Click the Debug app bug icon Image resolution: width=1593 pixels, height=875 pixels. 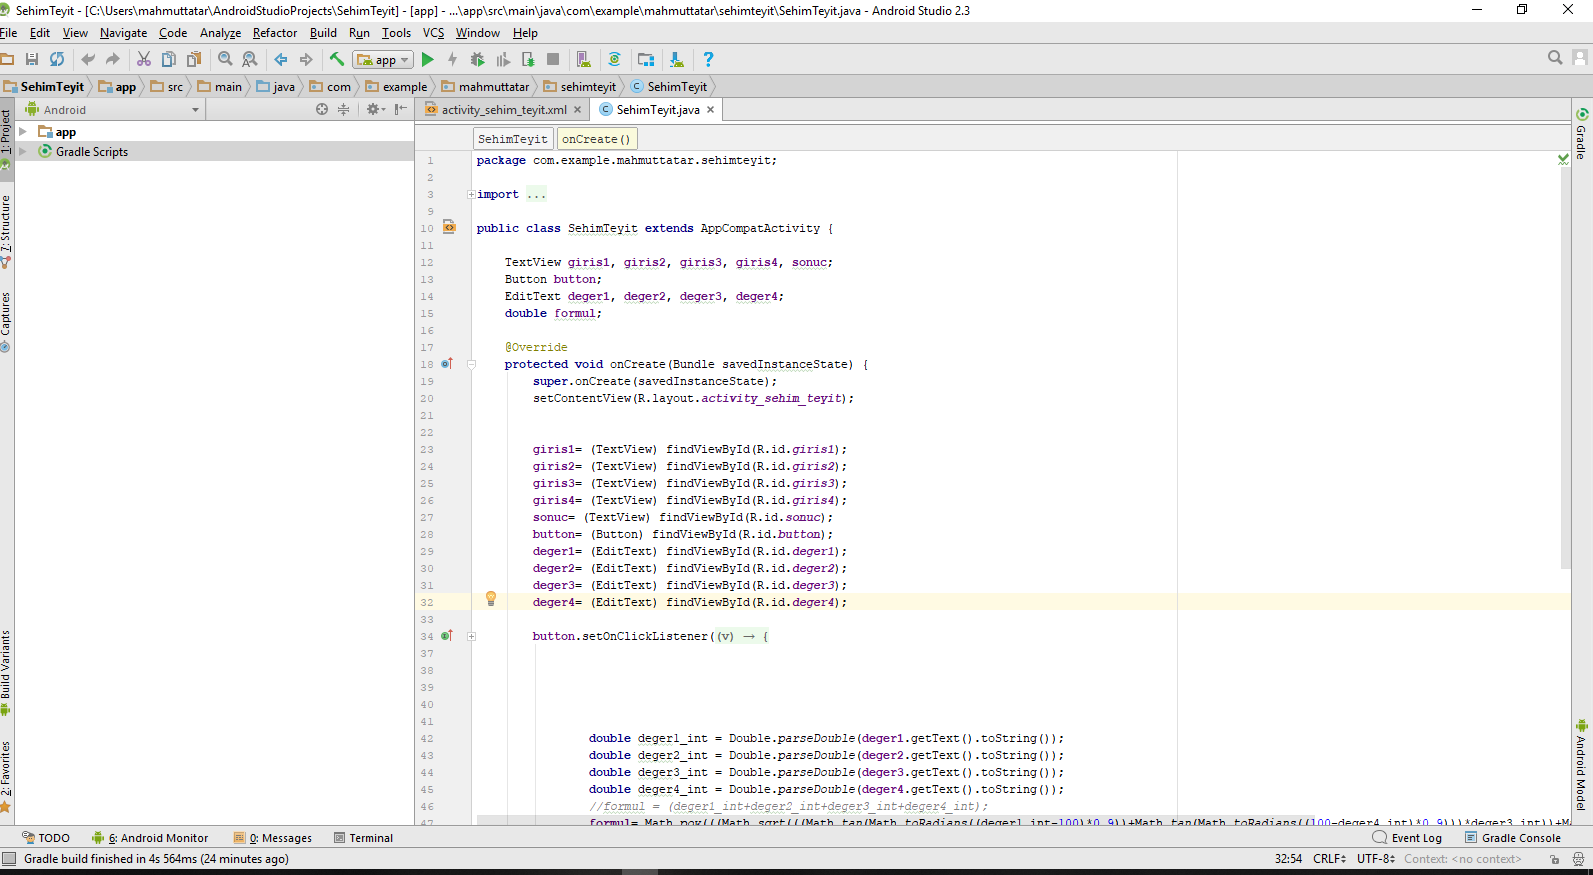478,60
